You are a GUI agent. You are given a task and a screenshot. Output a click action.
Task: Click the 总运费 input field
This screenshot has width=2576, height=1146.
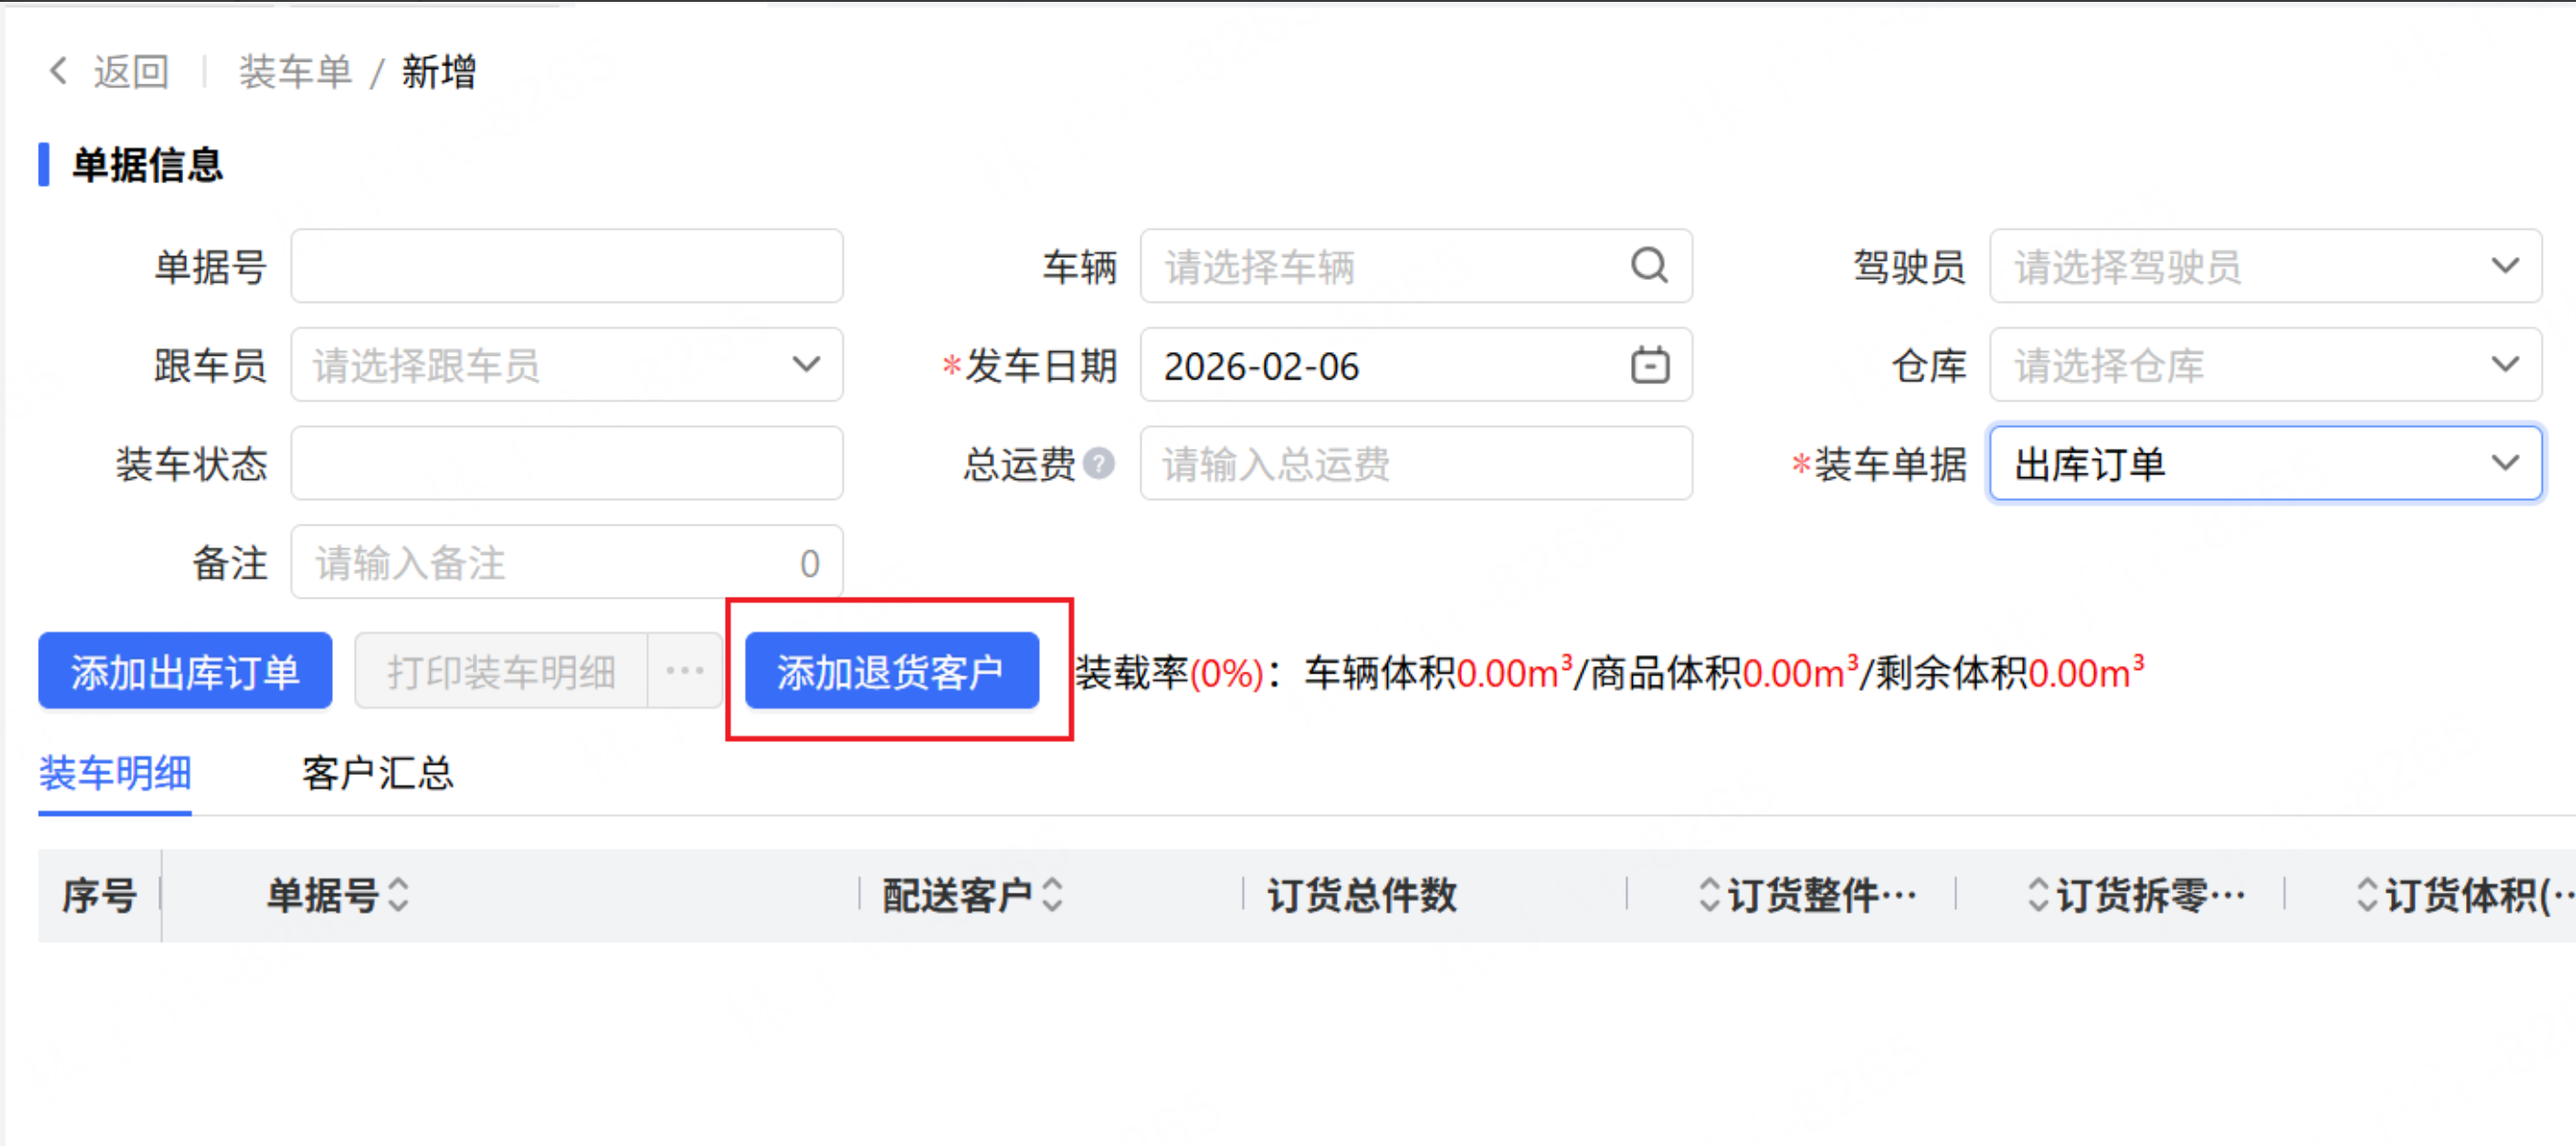pyautogui.click(x=1414, y=464)
